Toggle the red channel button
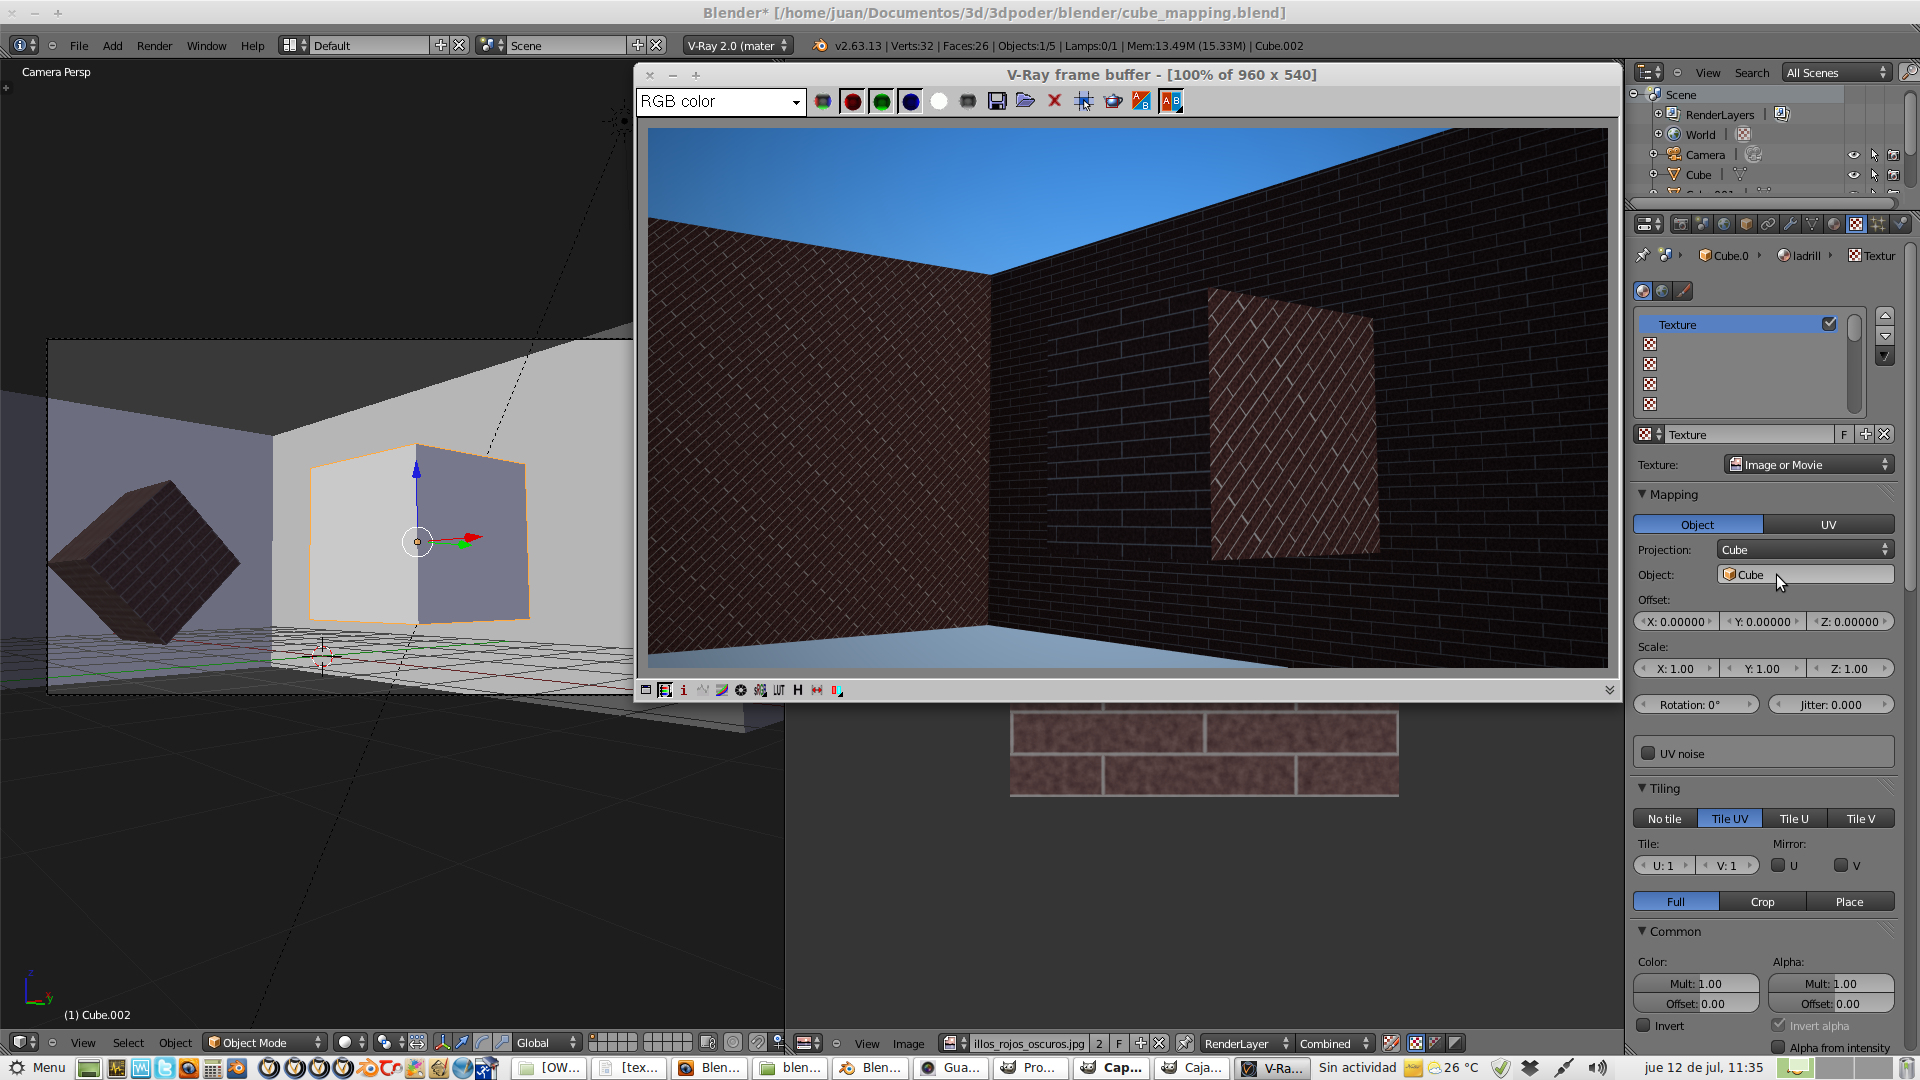Image resolution: width=1920 pixels, height=1080 pixels. tap(852, 101)
